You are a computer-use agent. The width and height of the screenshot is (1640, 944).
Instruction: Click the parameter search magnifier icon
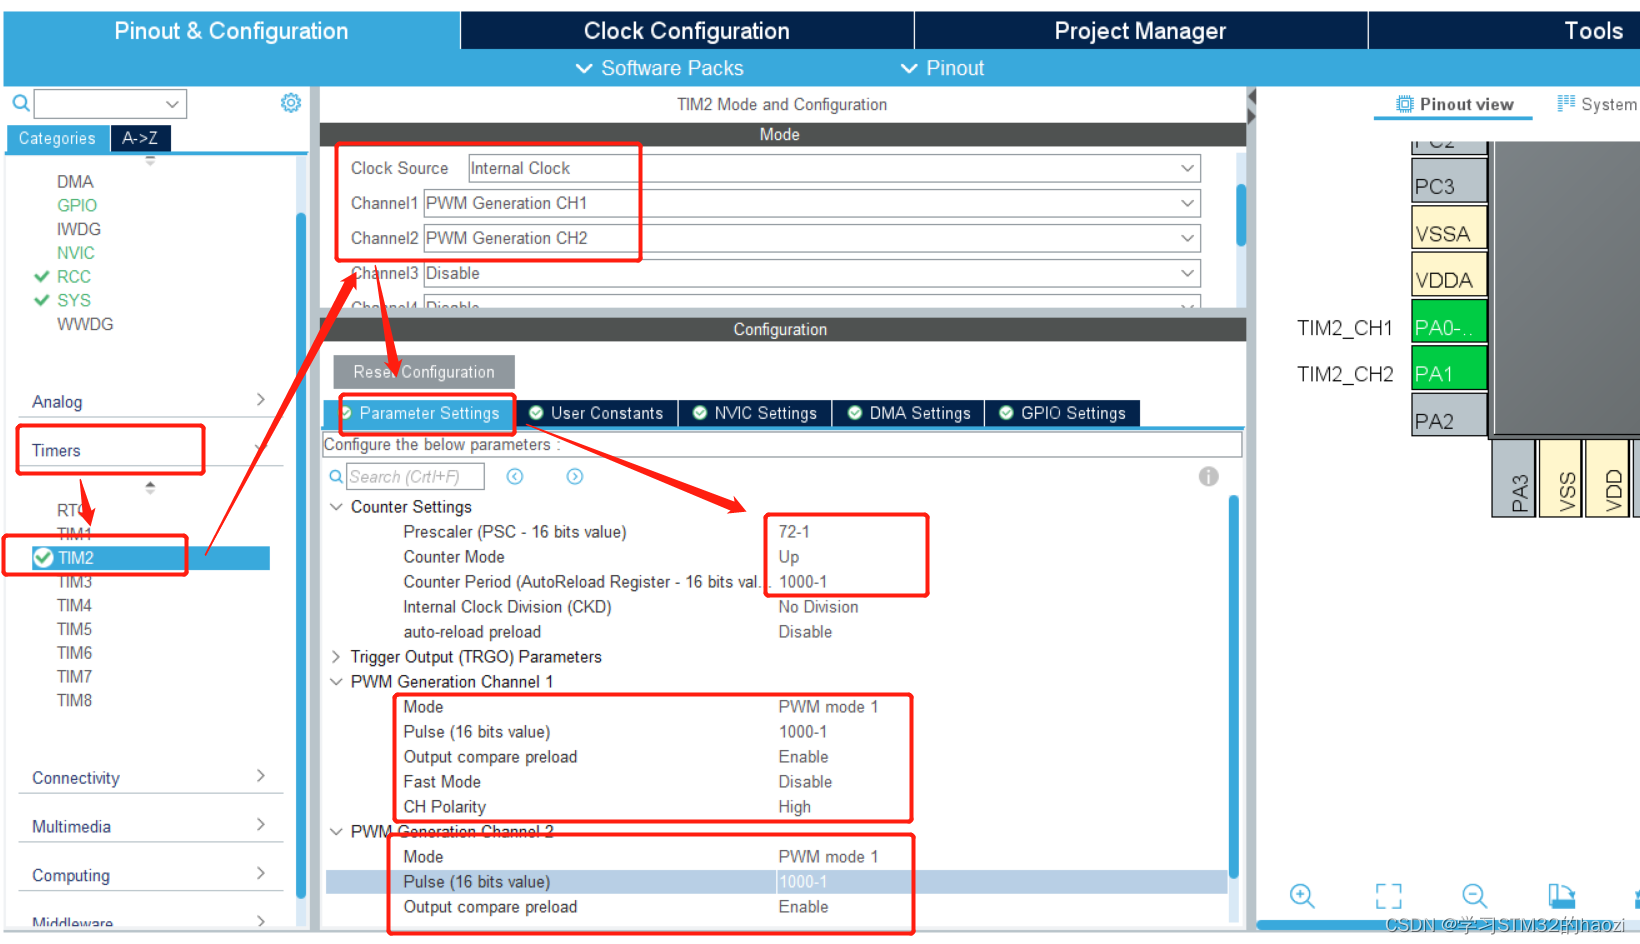tap(336, 477)
